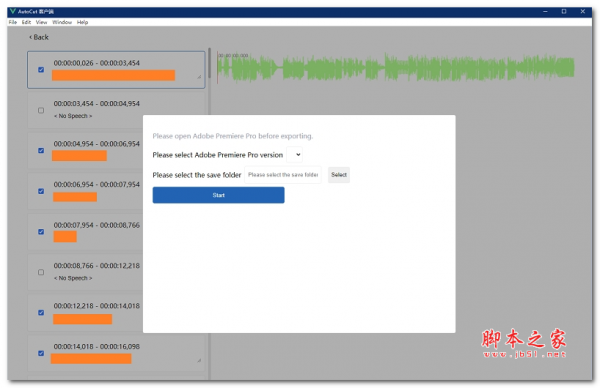Screen dimensions: 600x388
Task: Click the 'Please open Adobe Premiere Pro before exporting.' text
Action: coord(233,136)
